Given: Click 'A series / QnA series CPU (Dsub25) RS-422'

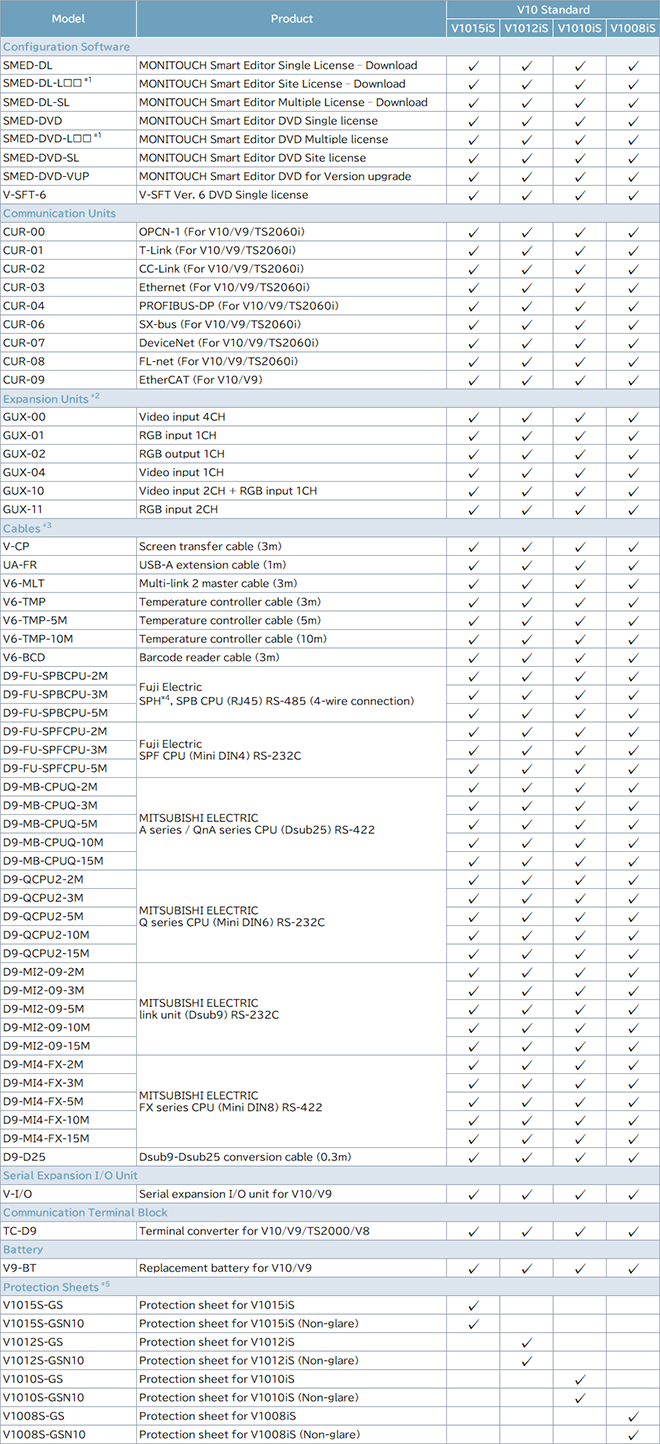Looking at the screenshot, I should click(257, 830).
